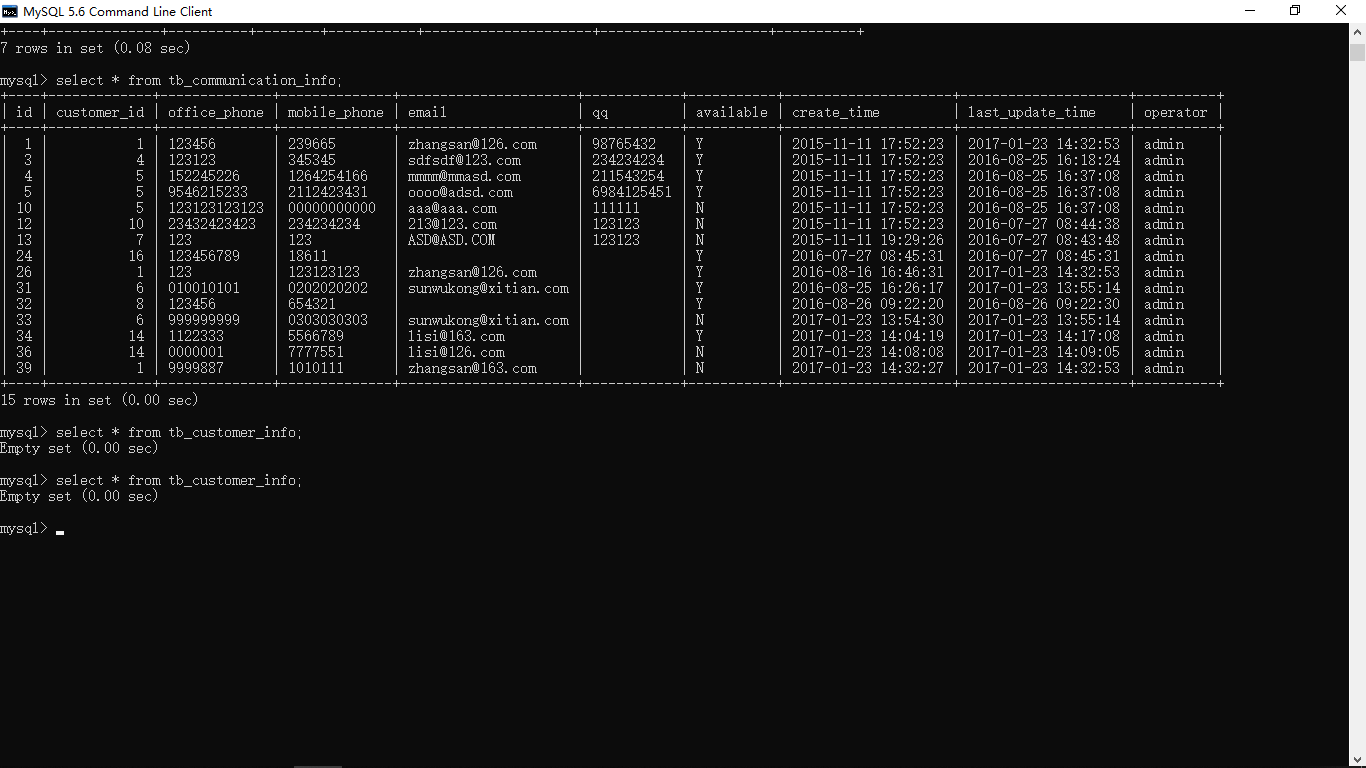The height and width of the screenshot is (768, 1366).
Task: Click the mobile_phone value 00000000000
Action: (x=332, y=208)
